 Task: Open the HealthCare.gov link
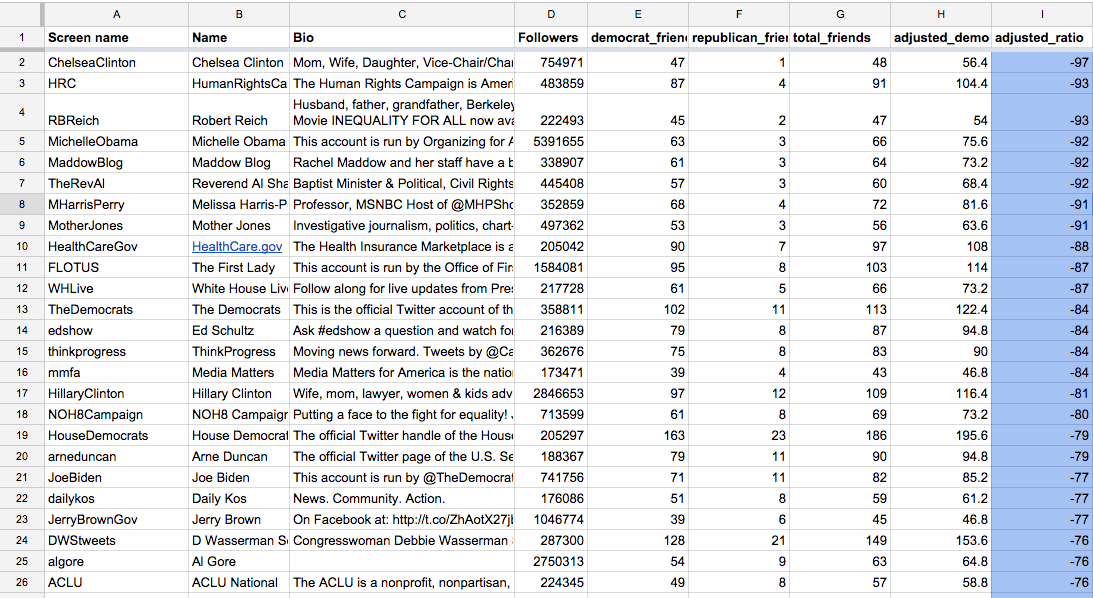(237, 247)
